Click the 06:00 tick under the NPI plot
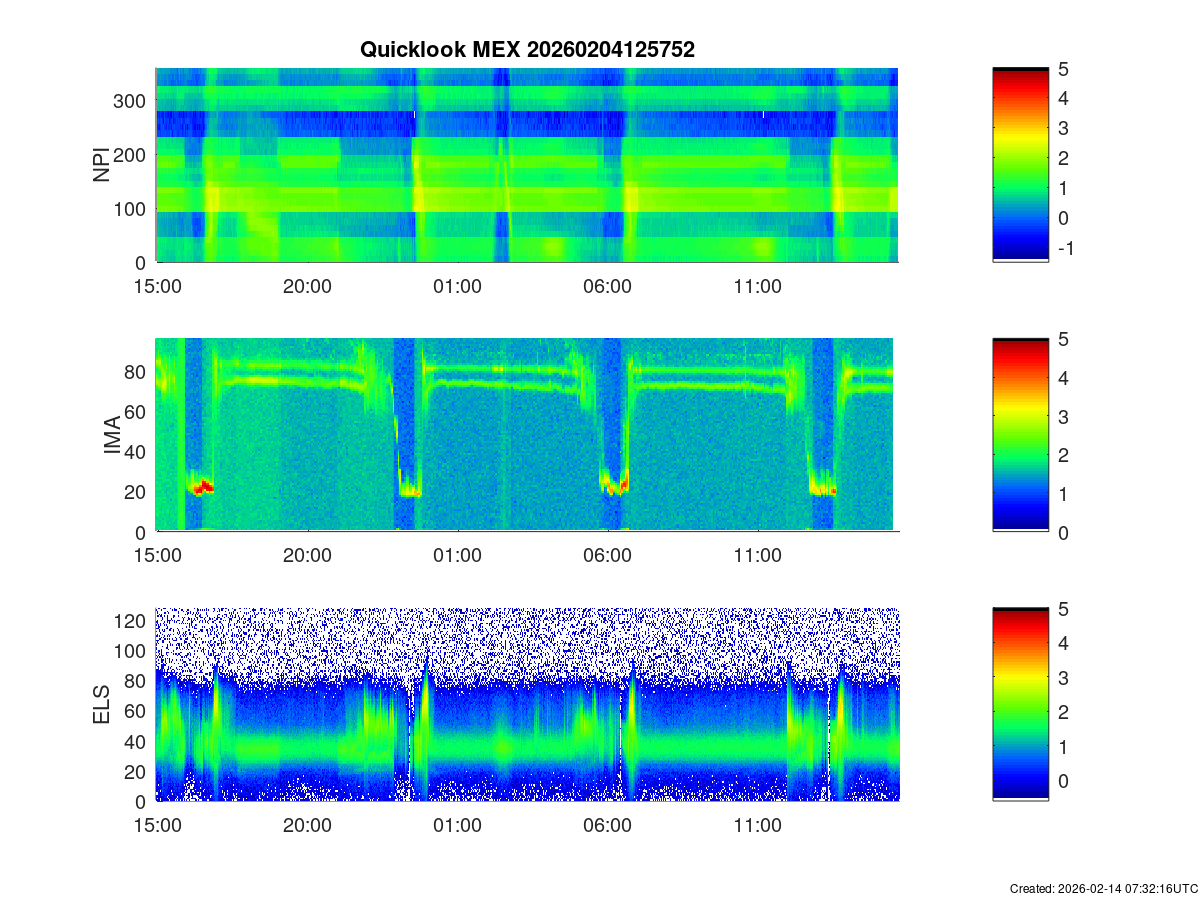 [607, 286]
